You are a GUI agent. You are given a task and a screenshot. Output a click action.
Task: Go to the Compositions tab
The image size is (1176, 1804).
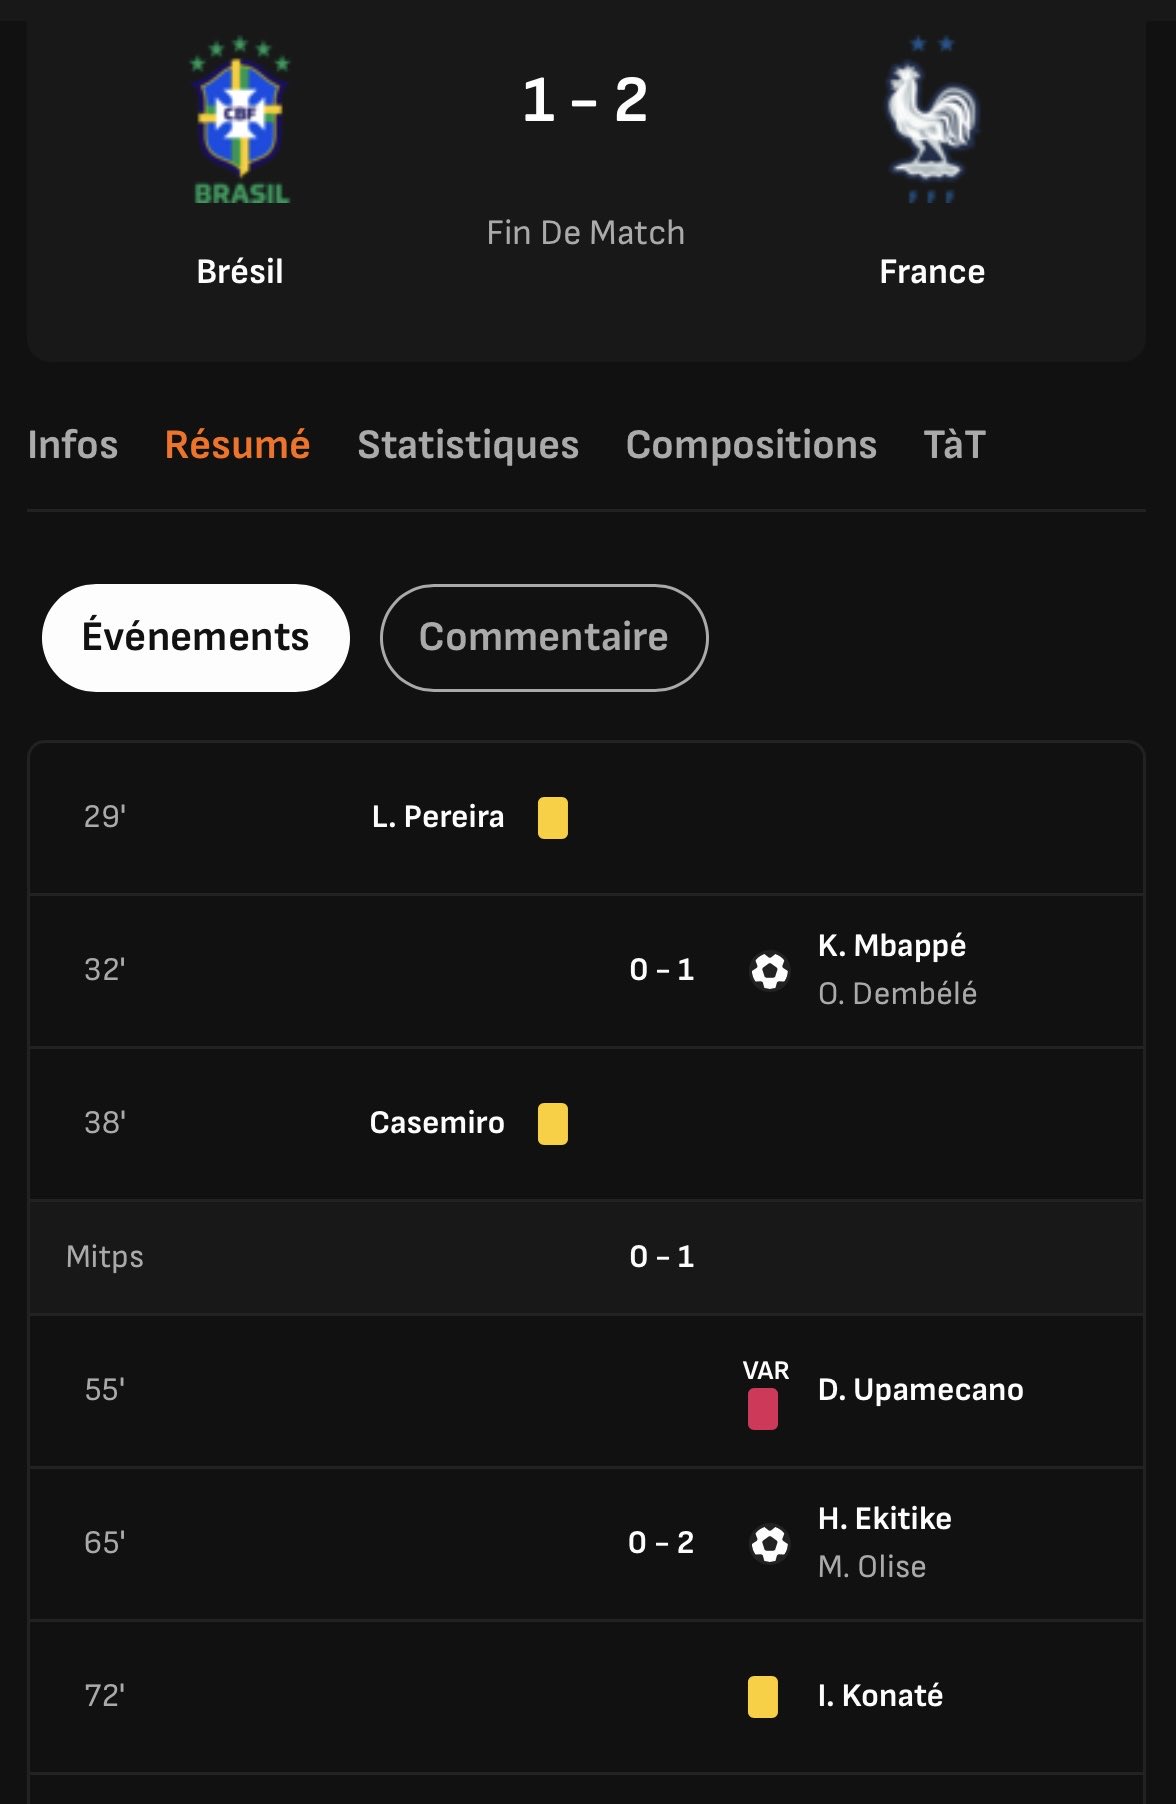[751, 445]
